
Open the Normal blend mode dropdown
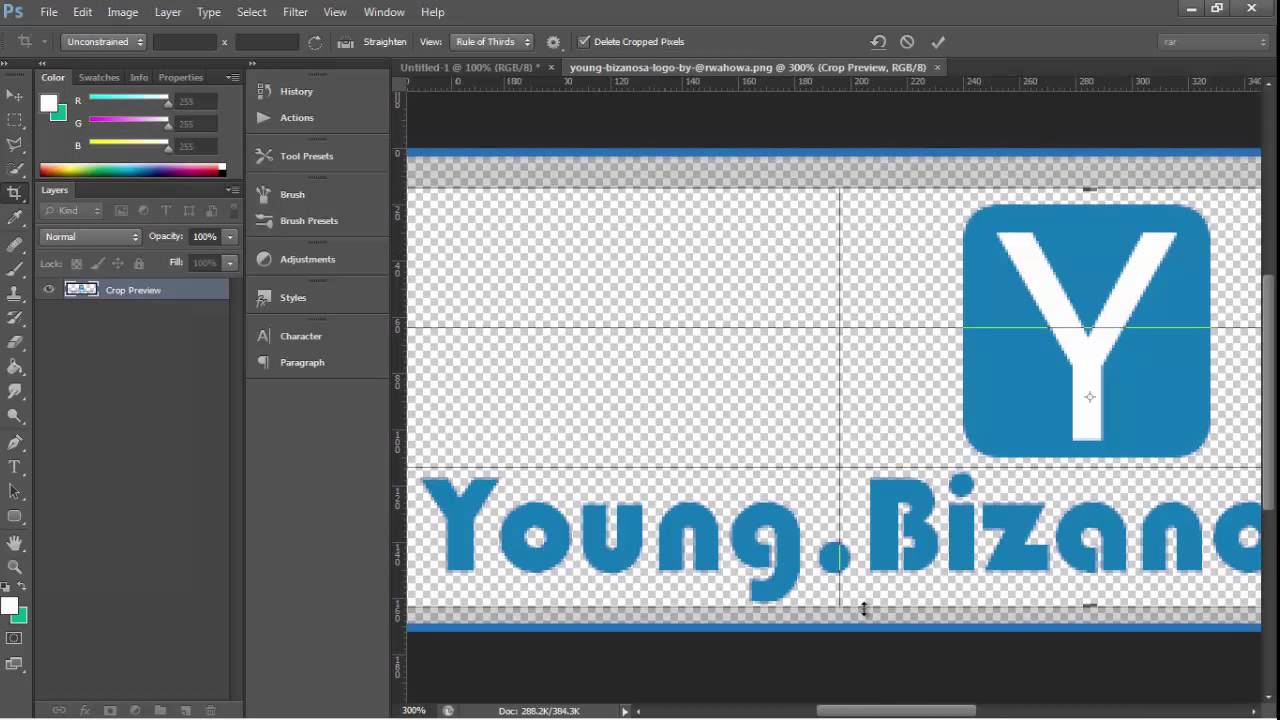coord(91,237)
